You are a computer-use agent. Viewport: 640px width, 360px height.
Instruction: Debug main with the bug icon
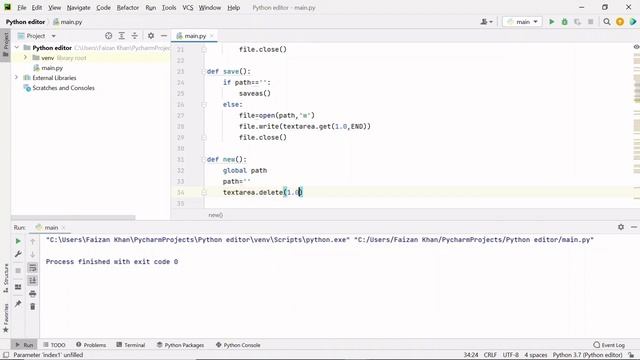(564, 22)
